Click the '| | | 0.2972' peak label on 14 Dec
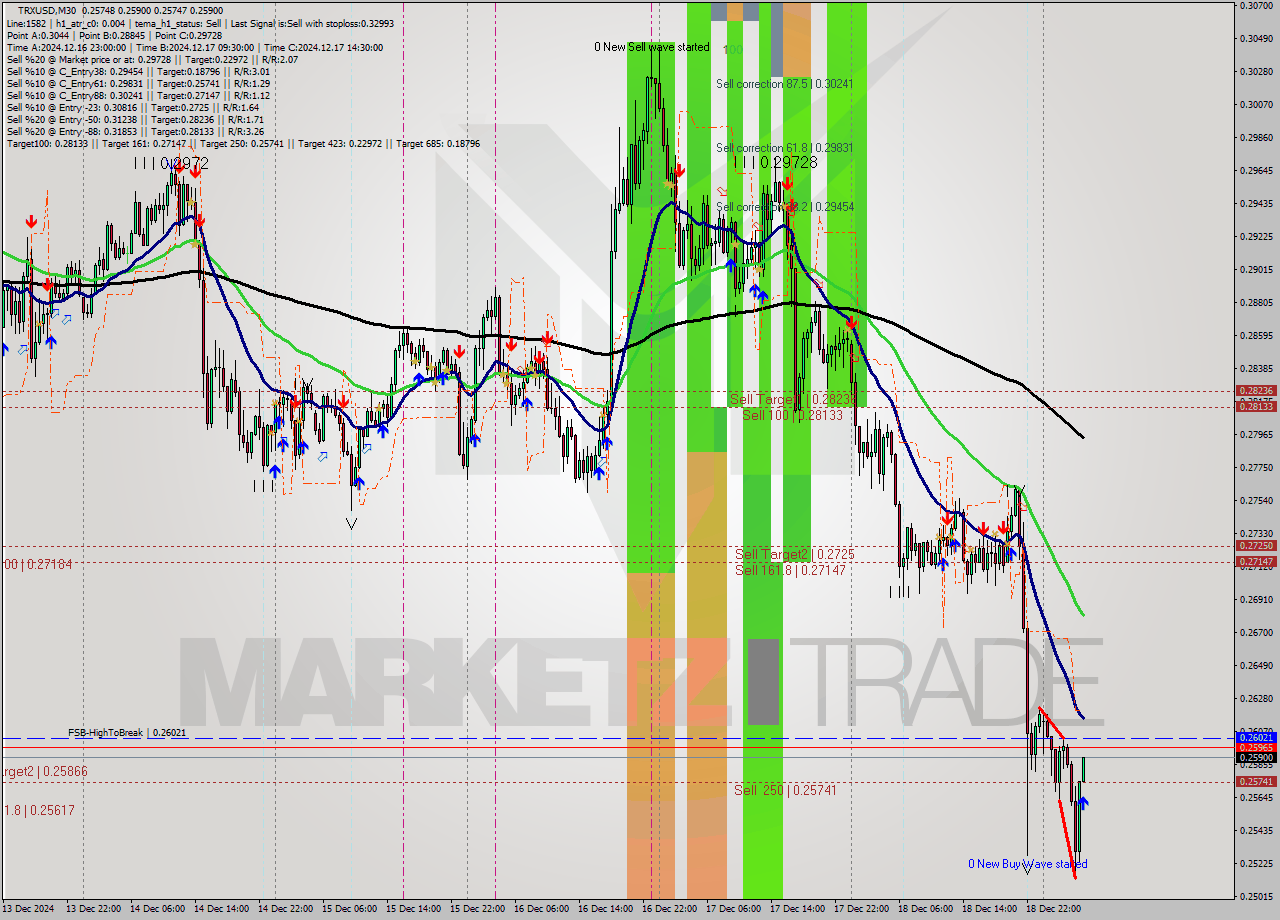This screenshot has width=1280, height=920. click(172, 162)
